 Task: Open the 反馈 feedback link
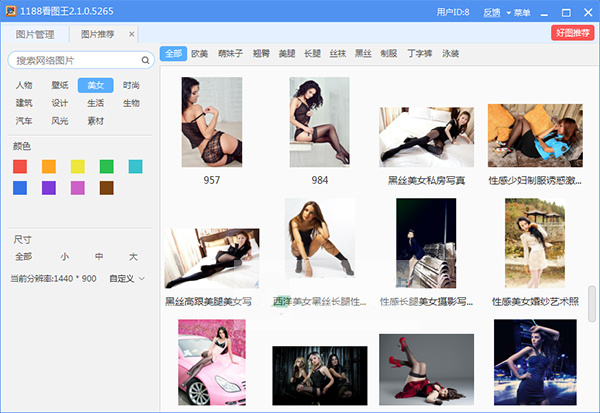(492, 12)
